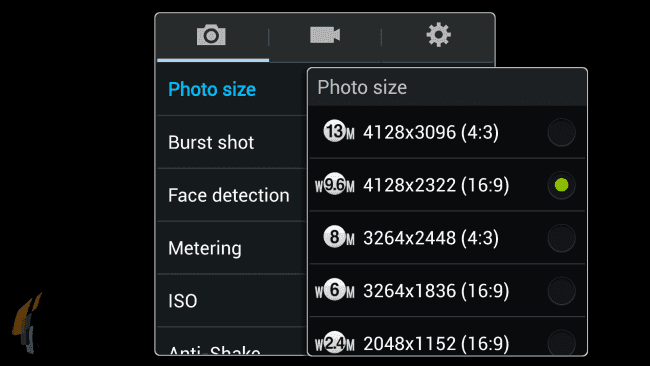Select the 3264x2448 (4:3) radio button
This screenshot has height=366, width=650.
[x=561, y=238]
